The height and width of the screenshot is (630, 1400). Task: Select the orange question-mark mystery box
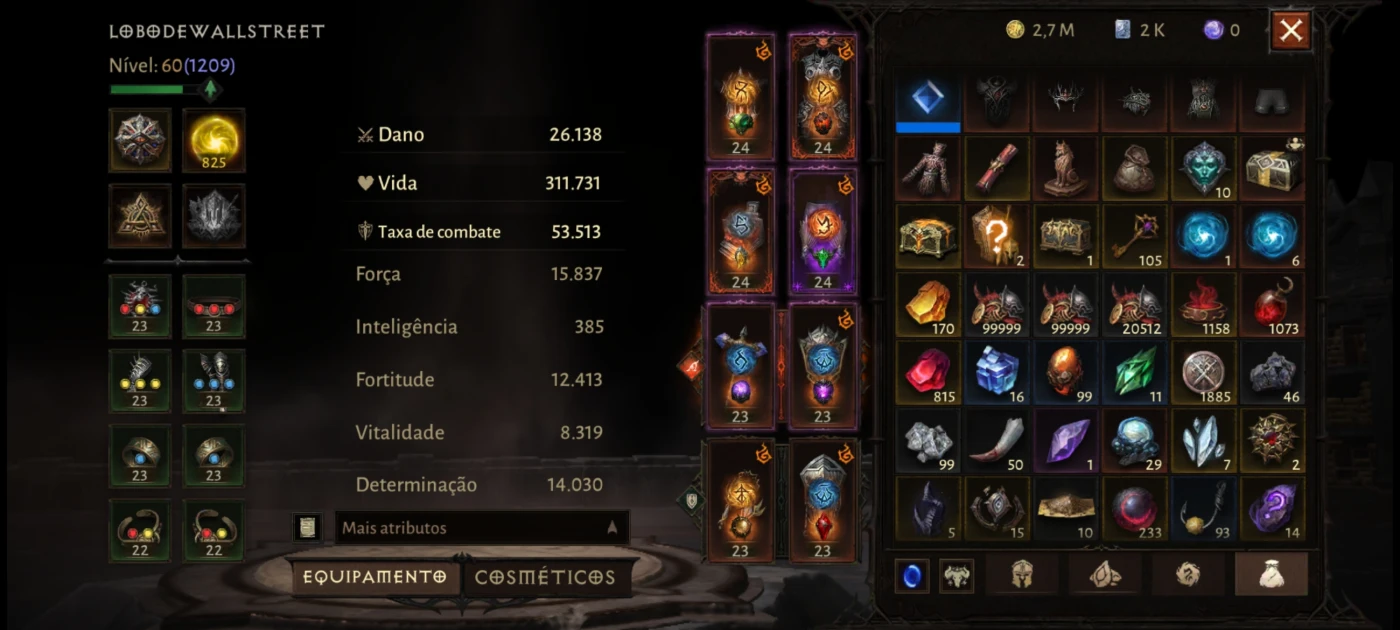pos(996,237)
